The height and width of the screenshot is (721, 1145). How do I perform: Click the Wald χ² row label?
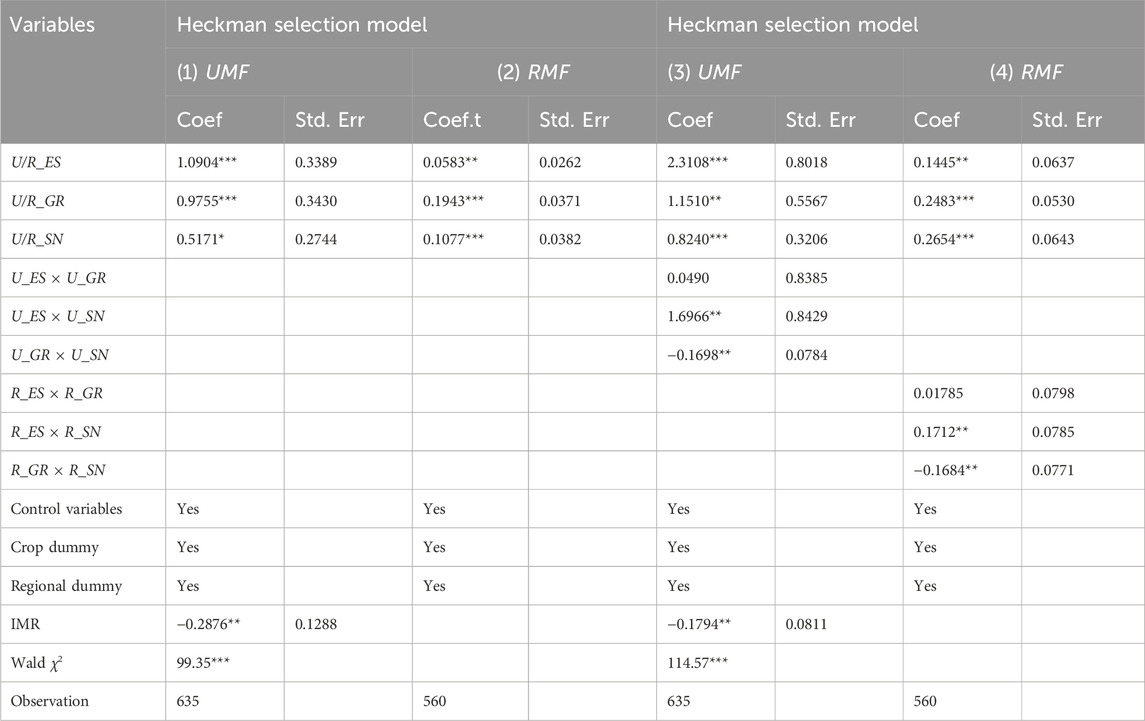click(x=38, y=663)
